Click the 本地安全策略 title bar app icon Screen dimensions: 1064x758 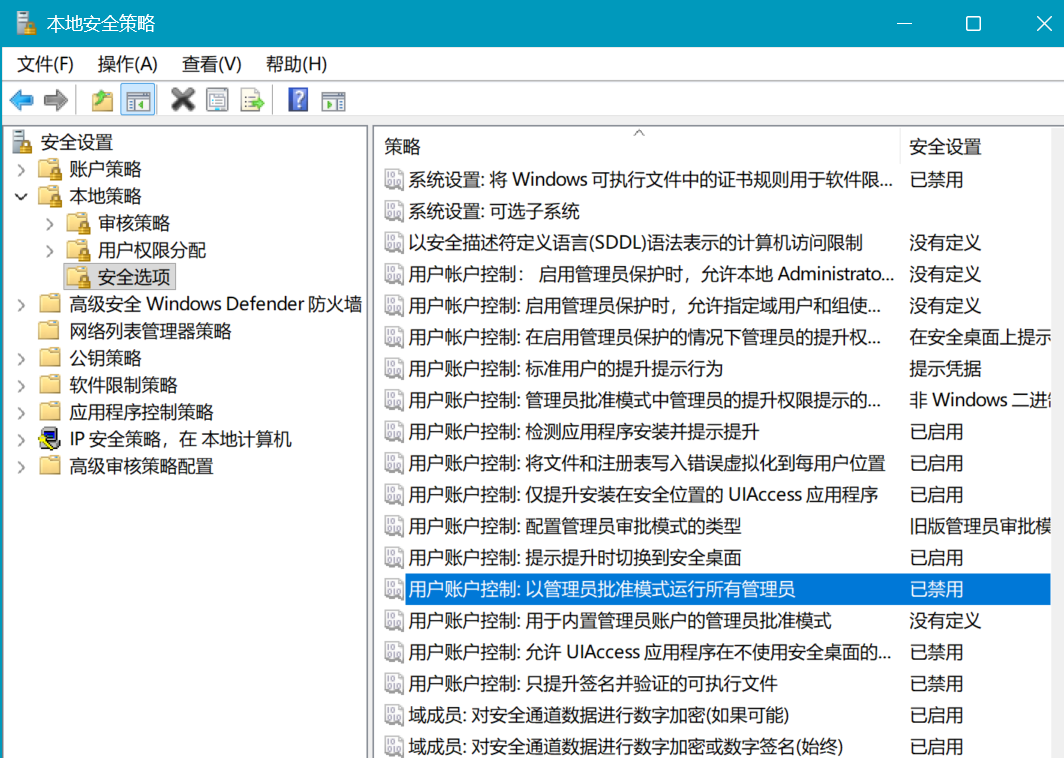point(26,23)
